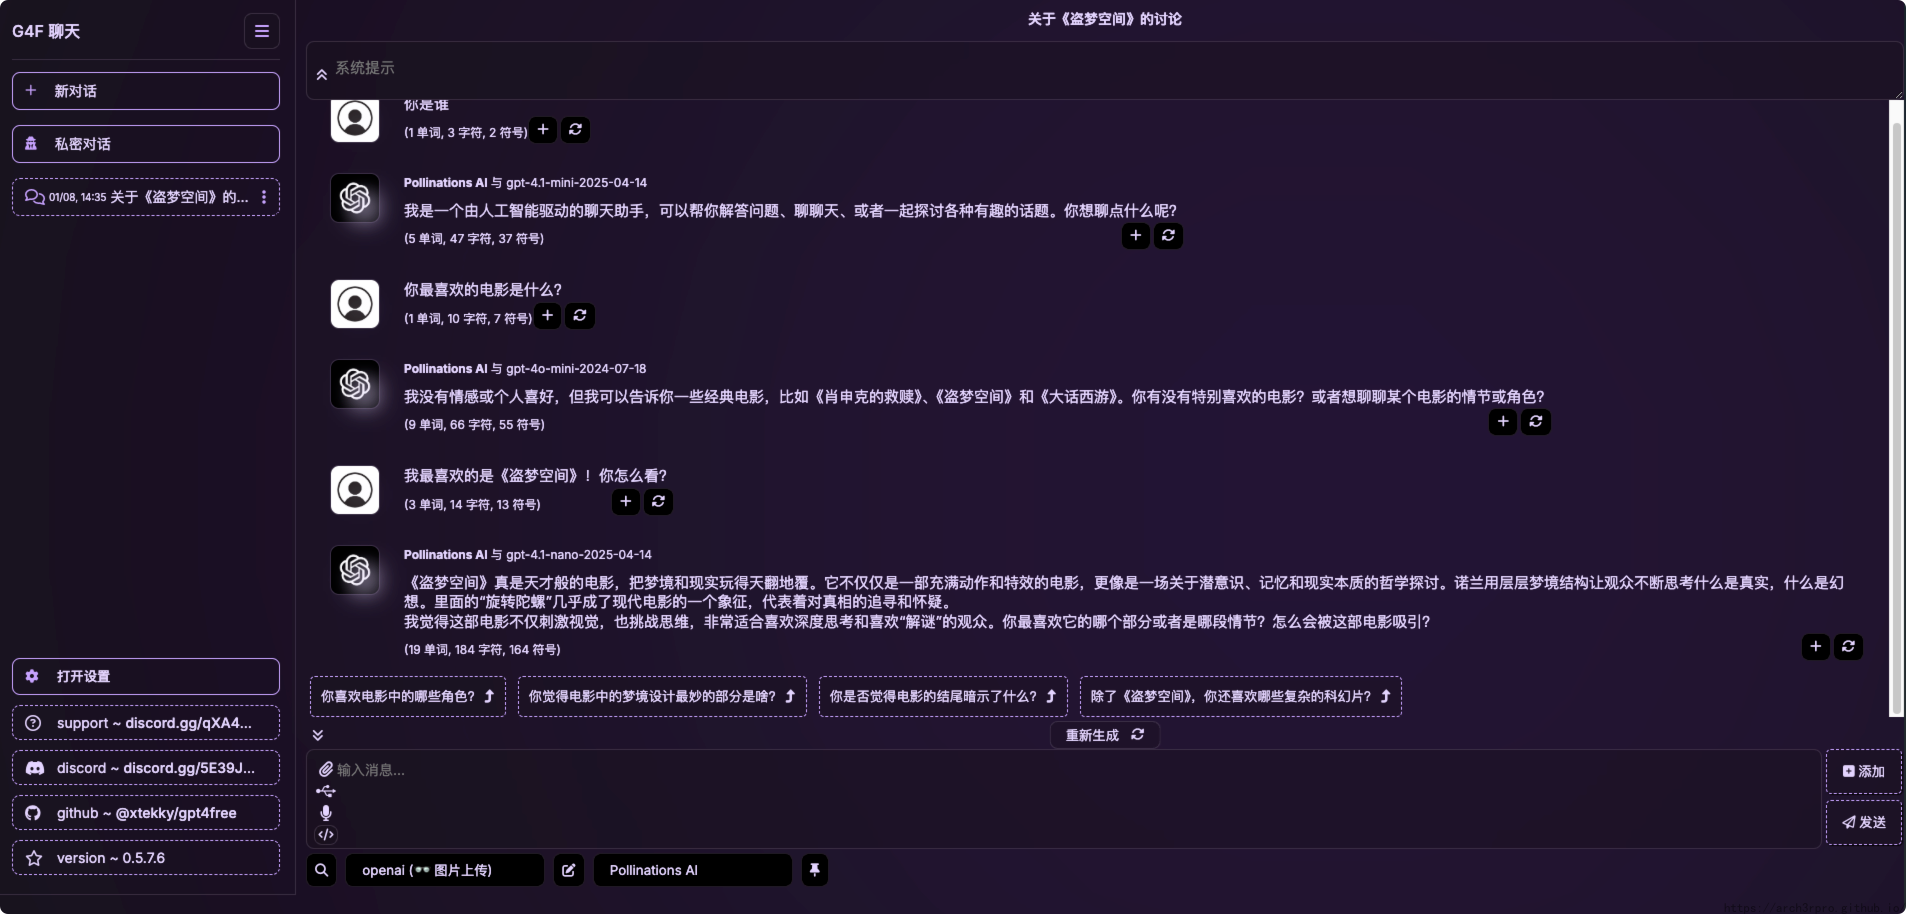The height and width of the screenshot is (914, 1906).
Task: Click plus icon on gpt-4o-mini reply
Action: click(x=1503, y=422)
